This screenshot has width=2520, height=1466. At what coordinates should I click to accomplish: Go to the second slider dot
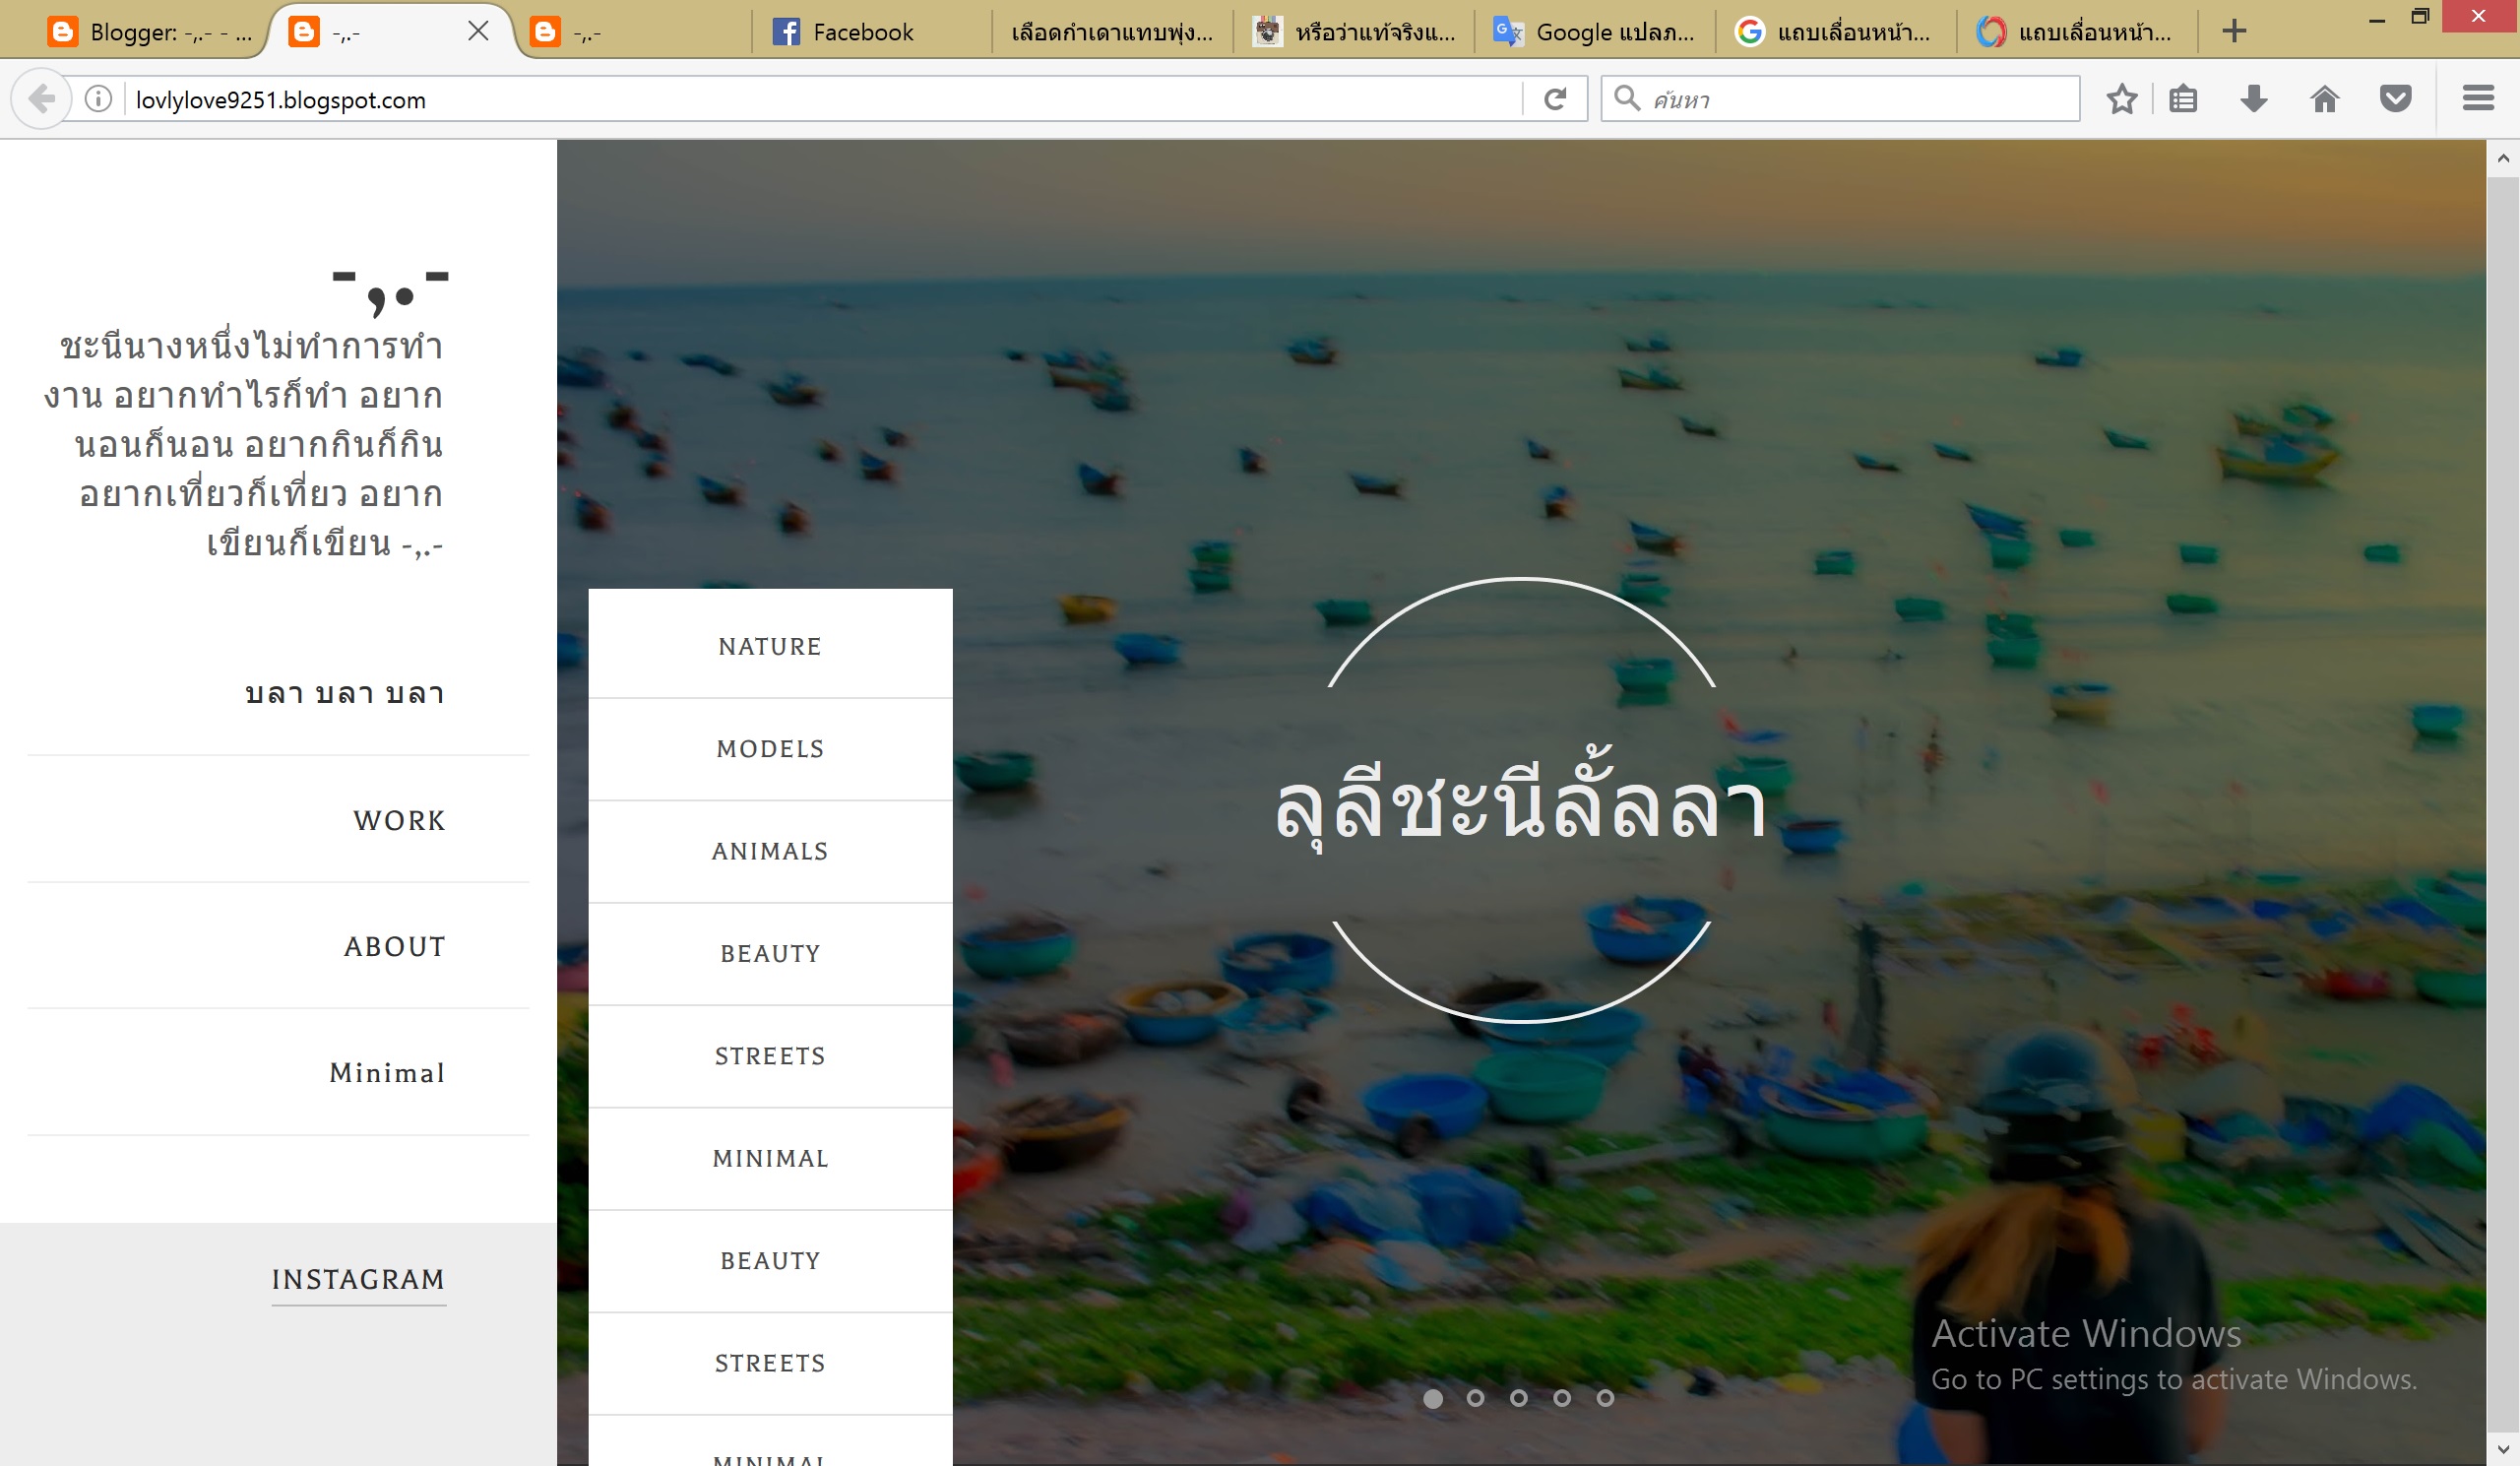pos(1475,1398)
